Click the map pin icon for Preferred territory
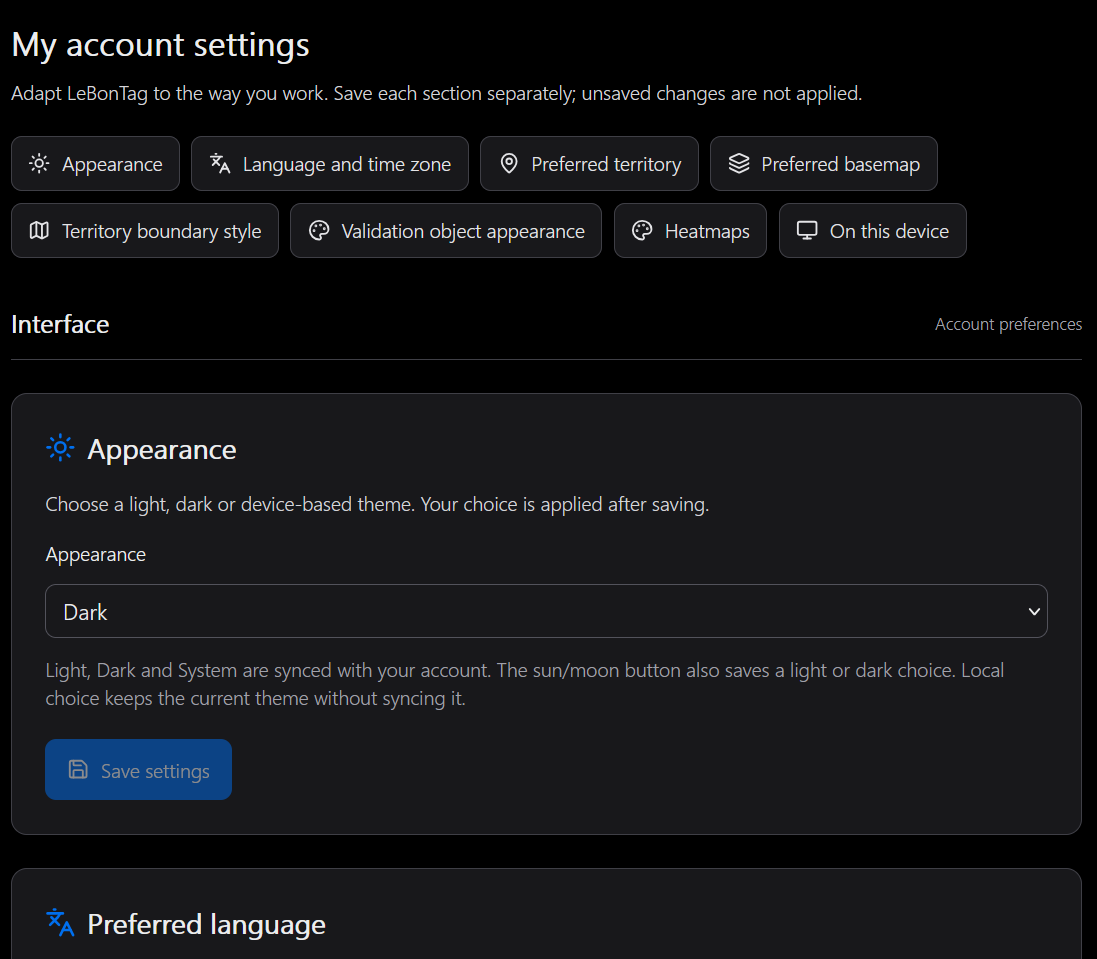 coord(509,164)
